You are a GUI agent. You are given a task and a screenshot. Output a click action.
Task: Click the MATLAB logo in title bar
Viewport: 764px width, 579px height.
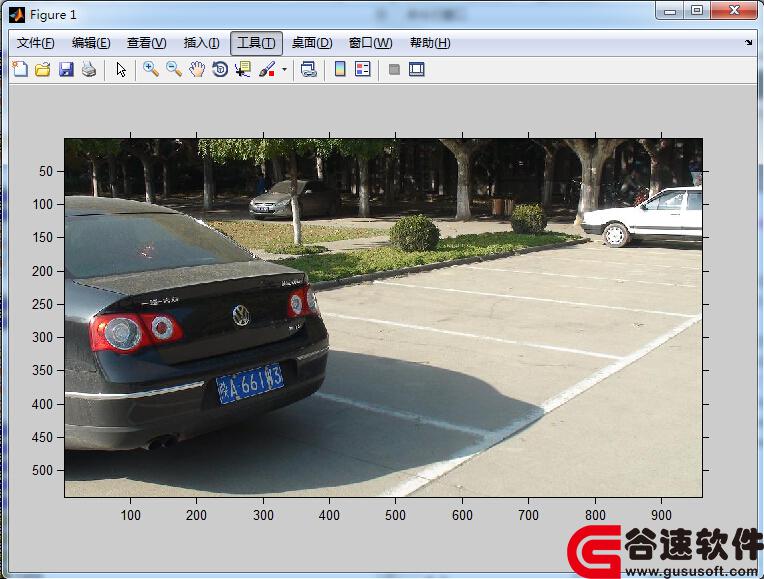click(17, 15)
